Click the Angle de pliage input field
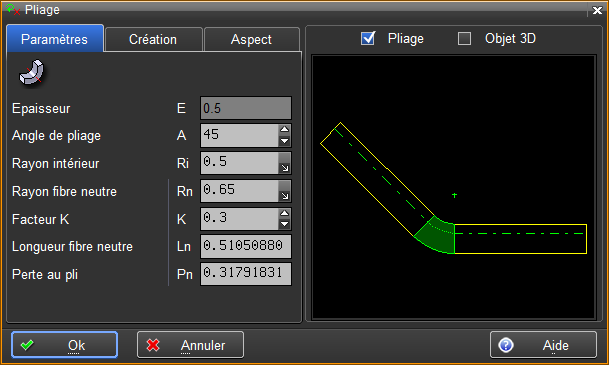Image resolution: width=609 pixels, height=365 pixels. click(x=239, y=135)
